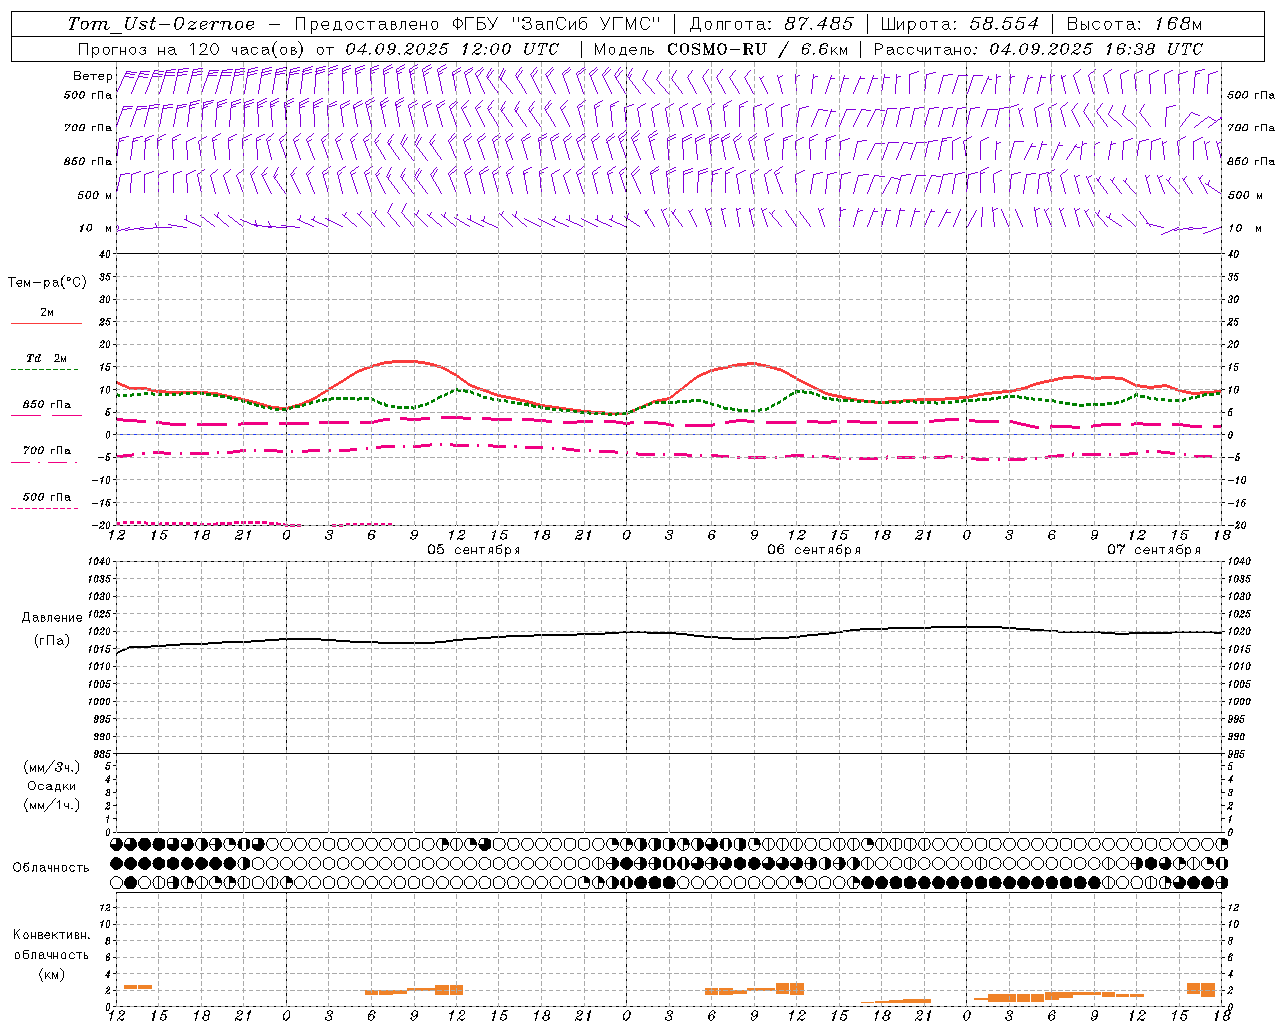Click the Td 2м dew point legend entry
Image resolution: width=1280 pixels, height=1024 pixels.
46,358
